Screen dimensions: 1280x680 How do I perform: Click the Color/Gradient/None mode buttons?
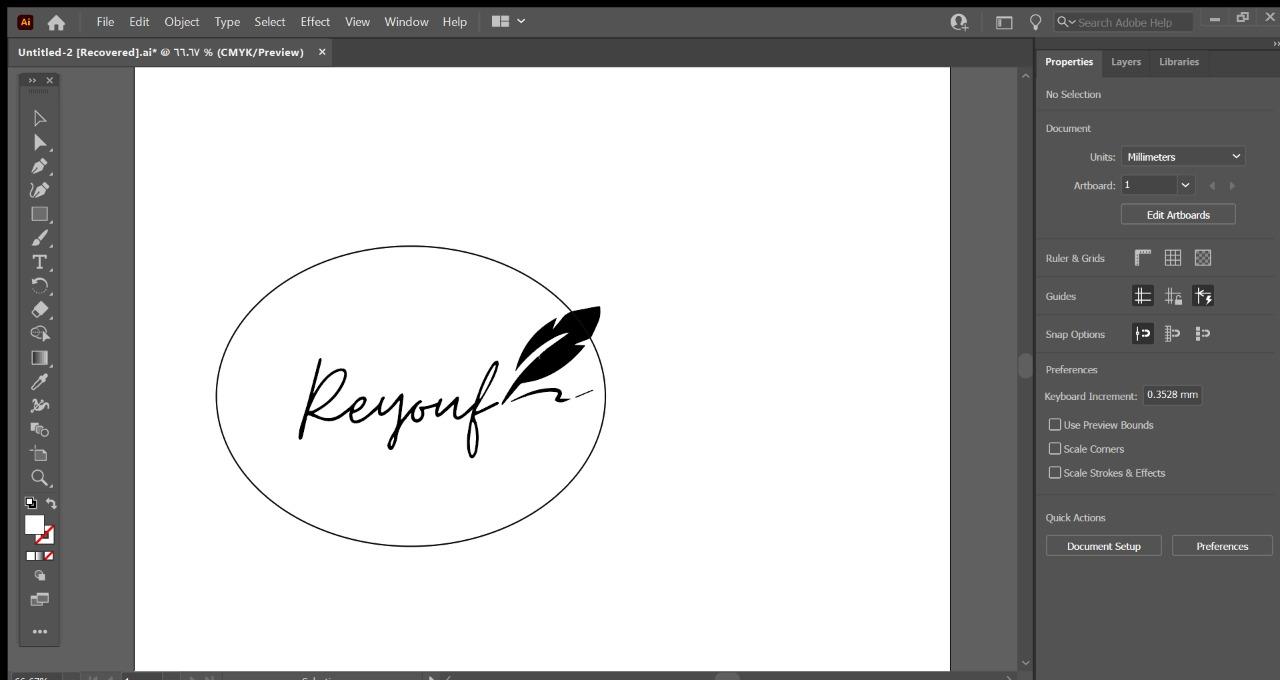pos(40,556)
